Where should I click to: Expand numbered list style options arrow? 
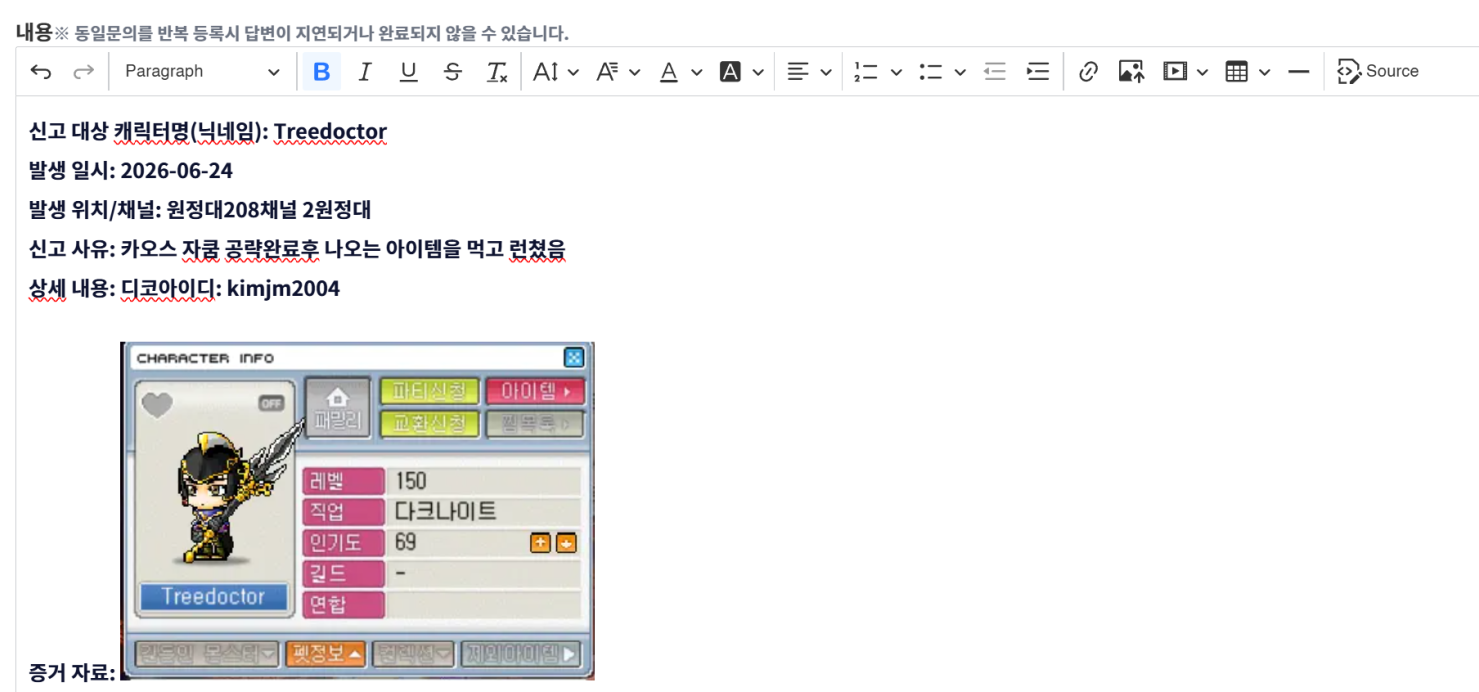(896, 71)
